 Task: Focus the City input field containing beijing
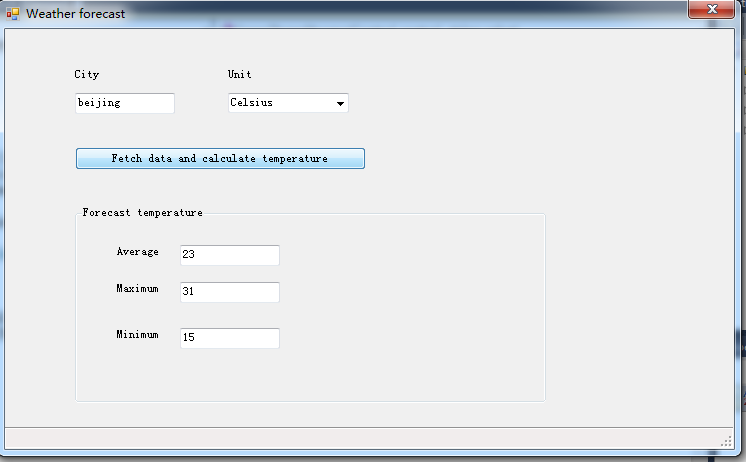[x=125, y=103]
